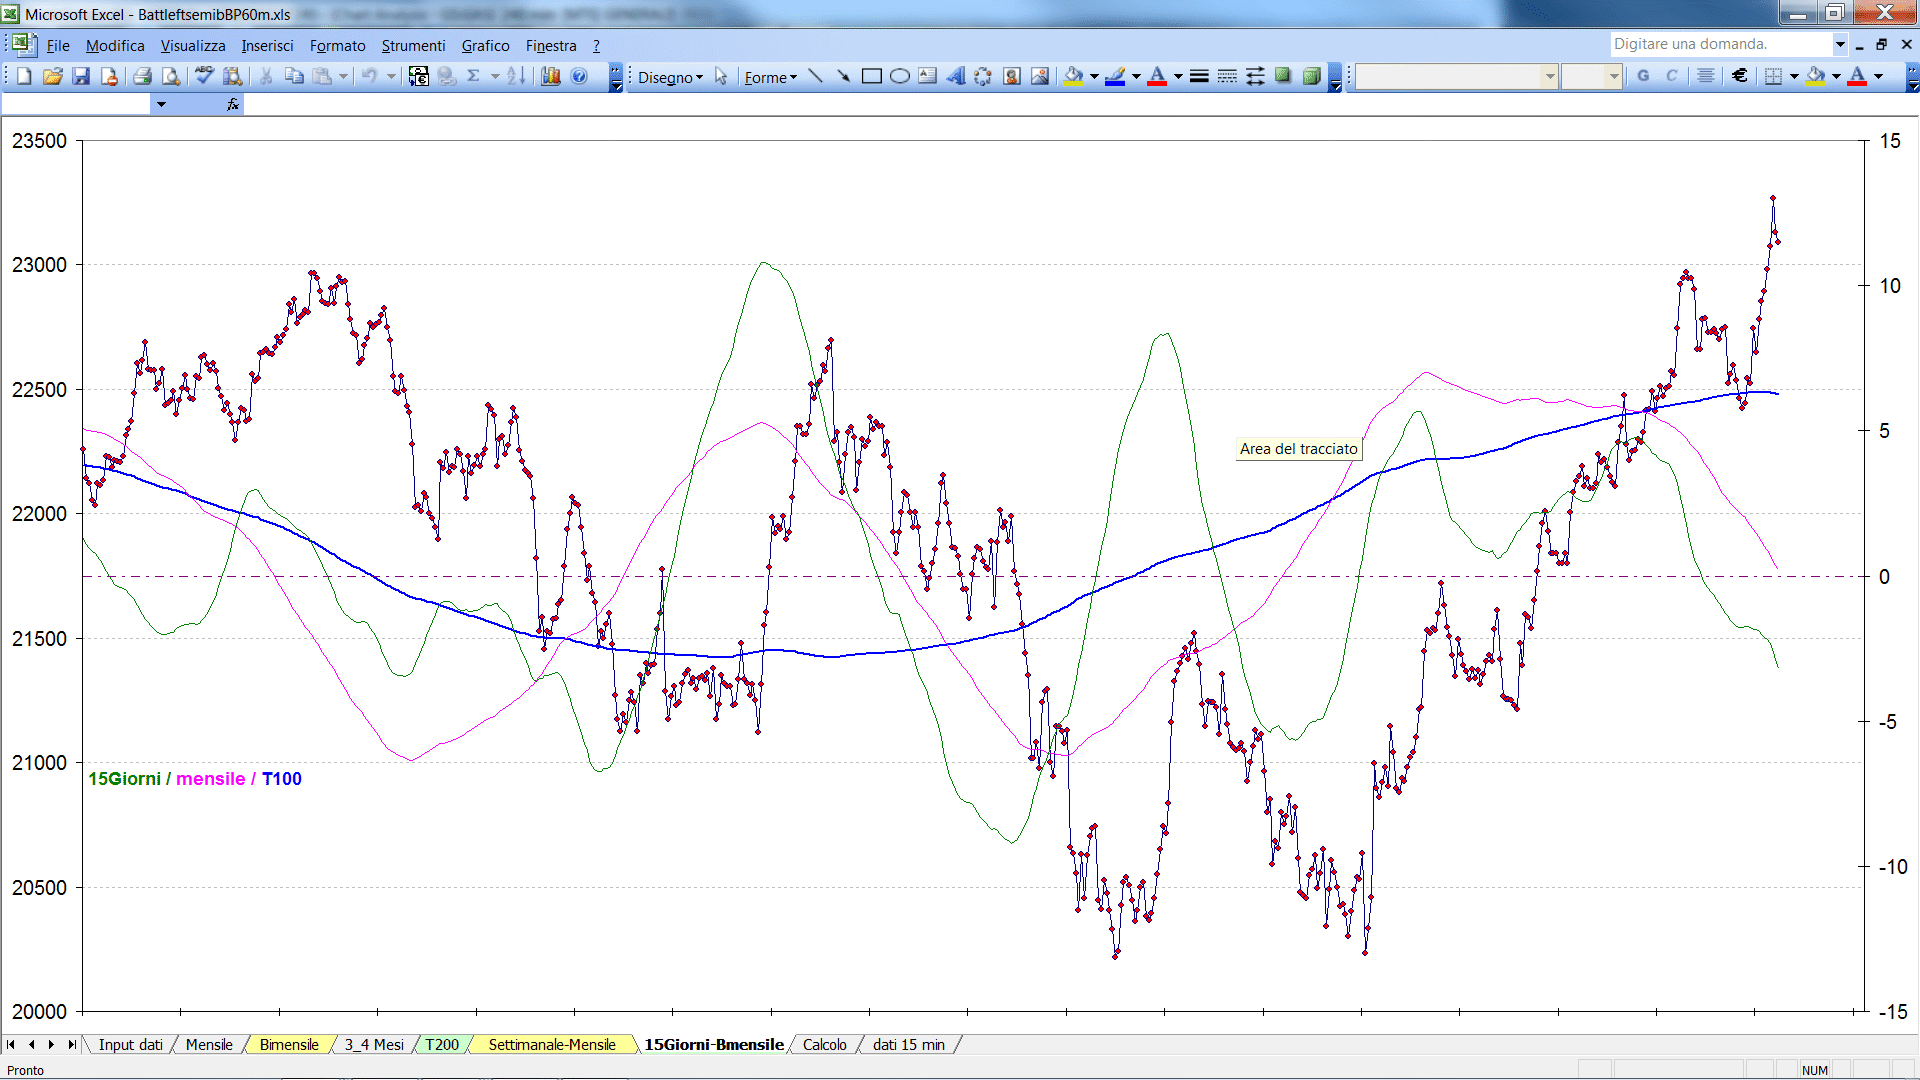Image resolution: width=1920 pixels, height=1080 pixels.
Task: Click the drawing Fill Color paint bucket swatch
Action: click(x=1074, y=76)
